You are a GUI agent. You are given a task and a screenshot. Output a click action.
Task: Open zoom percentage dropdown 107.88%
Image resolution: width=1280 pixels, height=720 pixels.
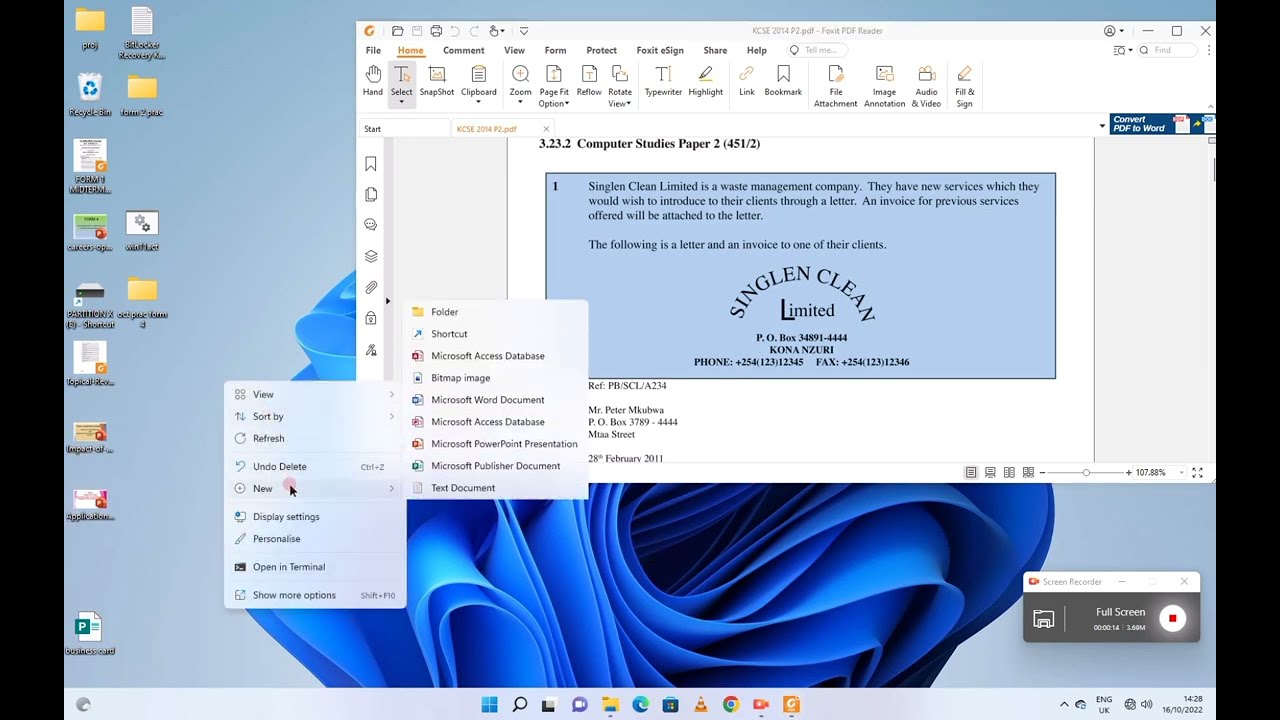coord(1182,472)
